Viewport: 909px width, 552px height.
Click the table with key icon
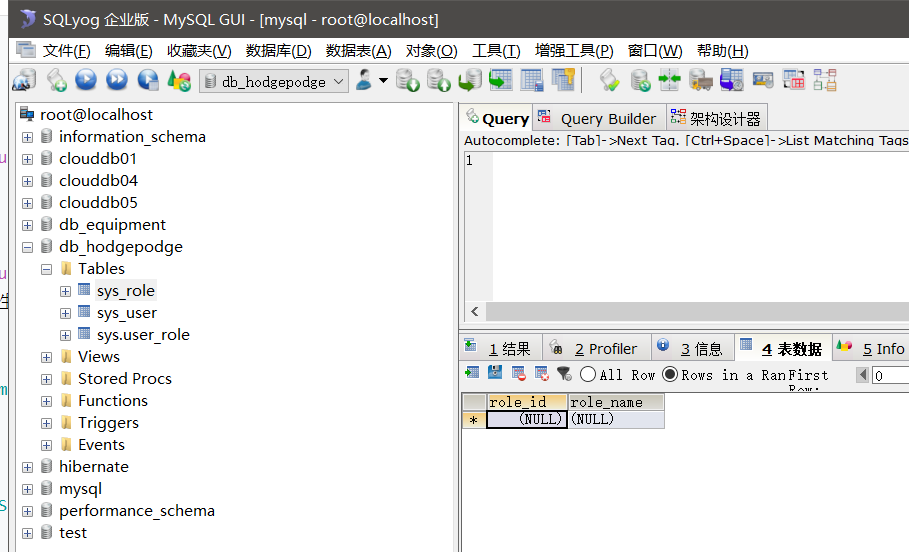point(562,80)
